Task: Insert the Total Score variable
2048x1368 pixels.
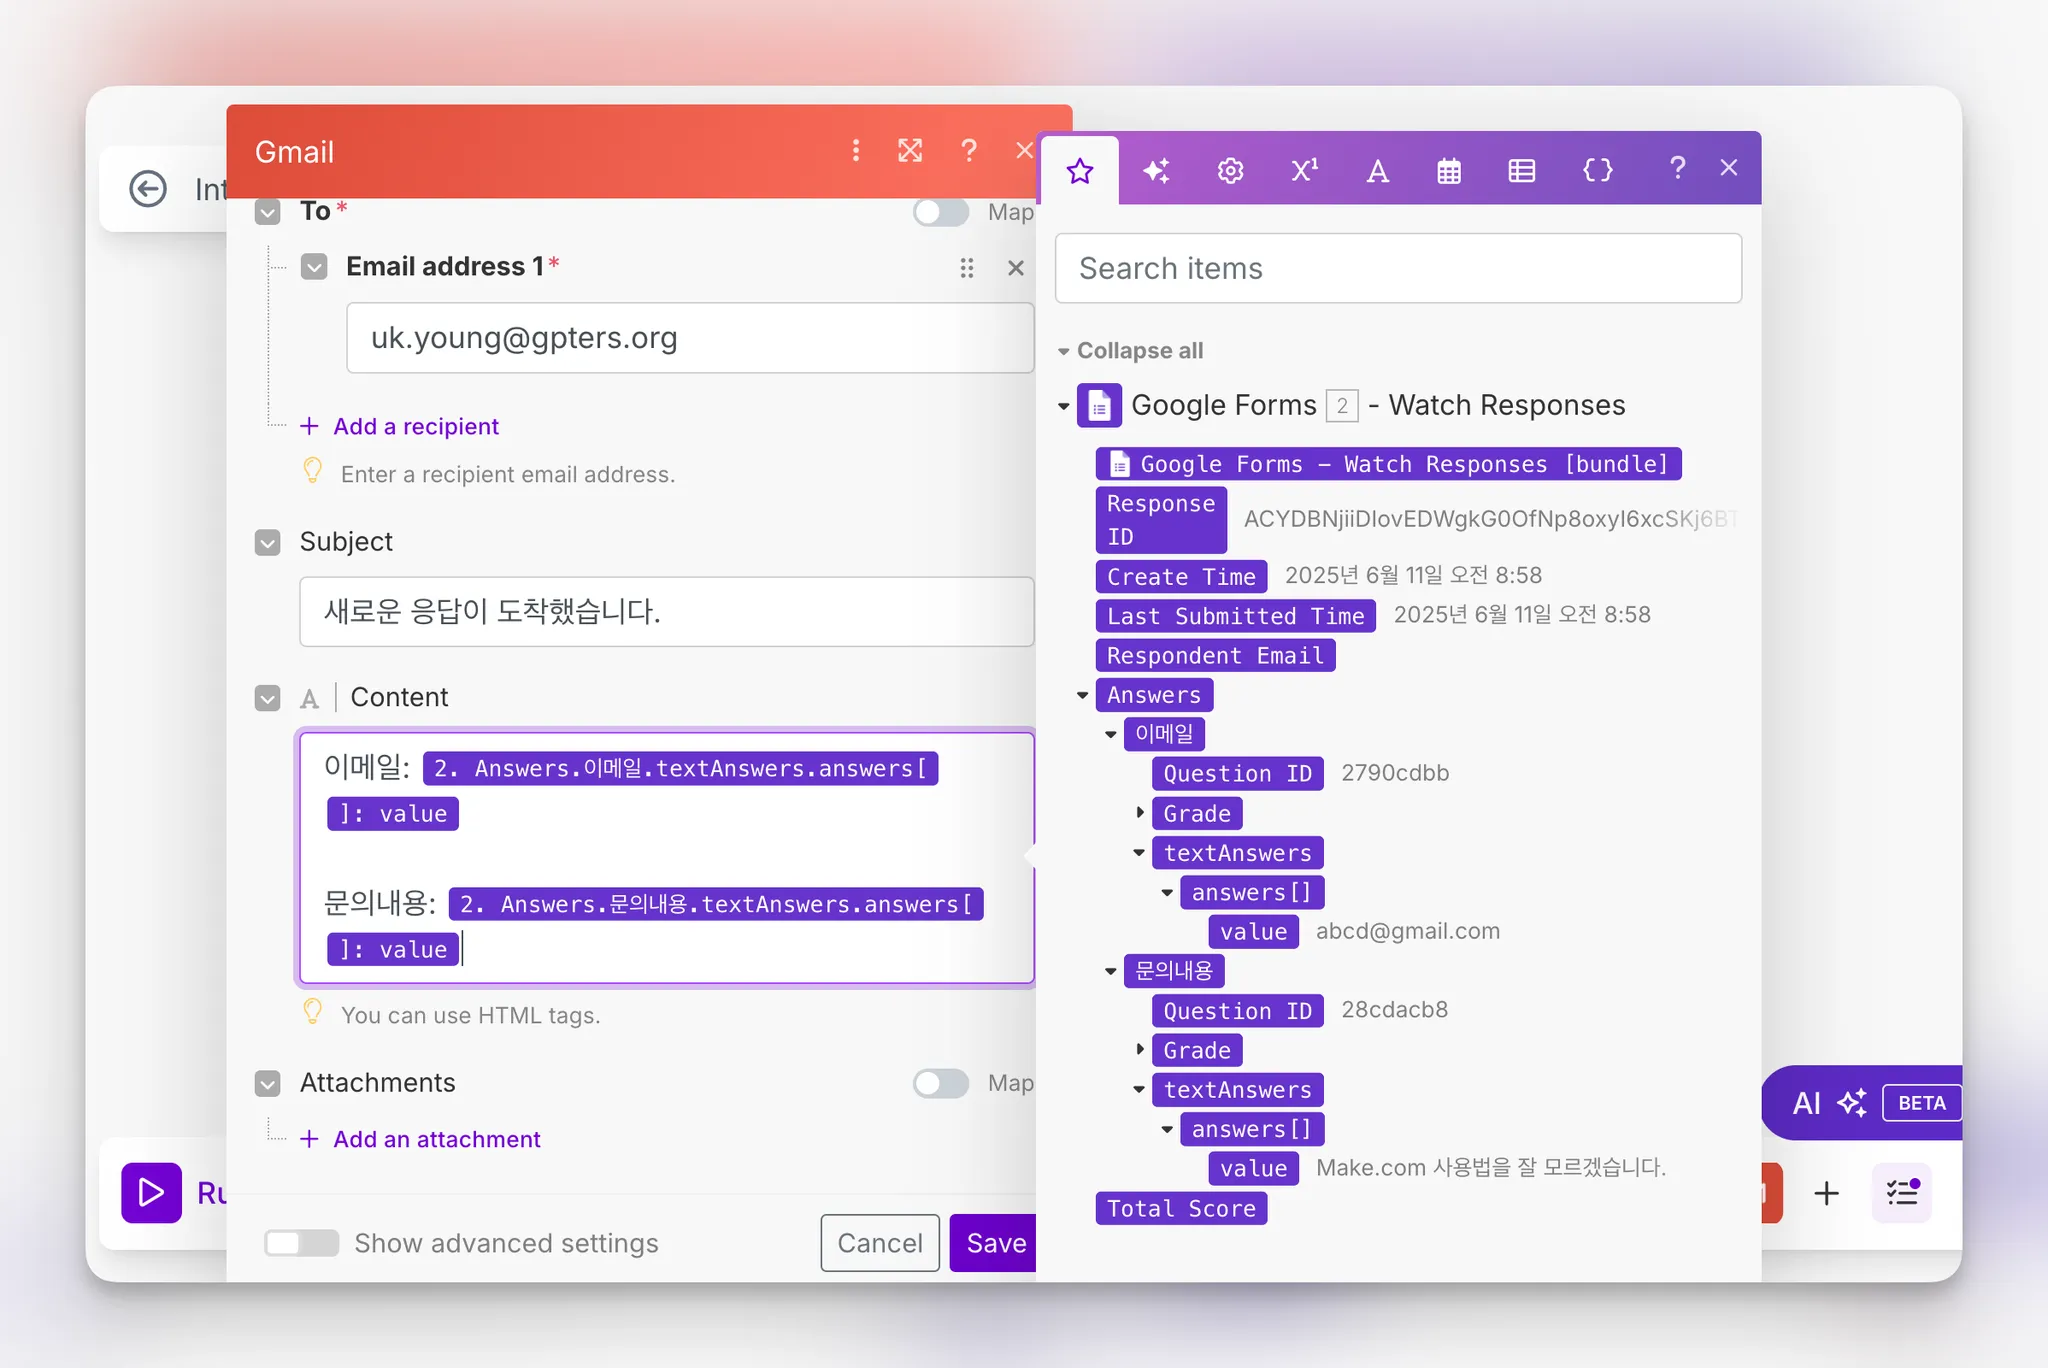Action: point(1181,1208)
